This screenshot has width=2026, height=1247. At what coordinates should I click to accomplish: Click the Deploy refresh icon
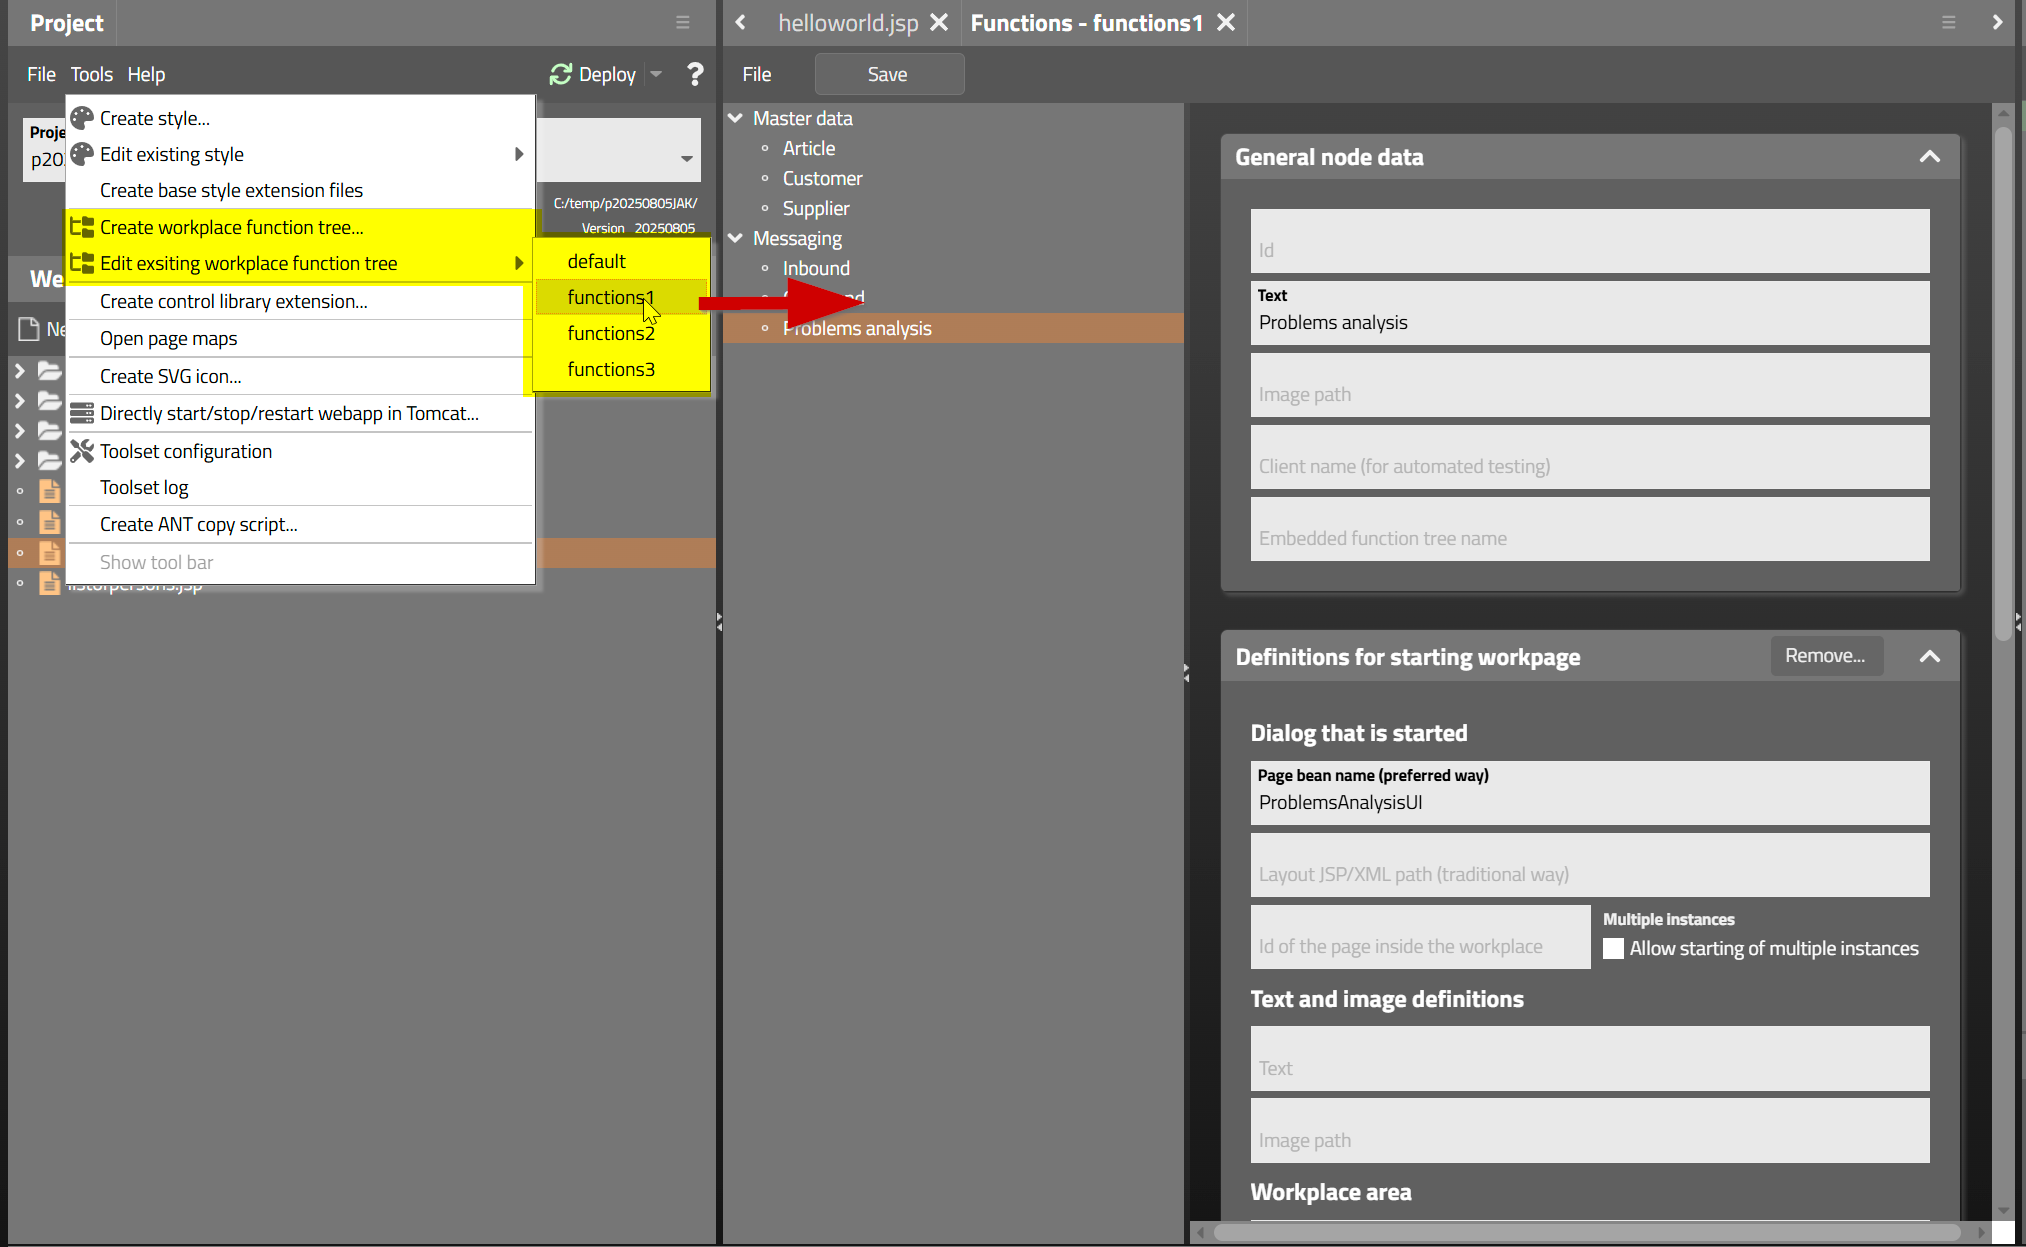[561, 74]
